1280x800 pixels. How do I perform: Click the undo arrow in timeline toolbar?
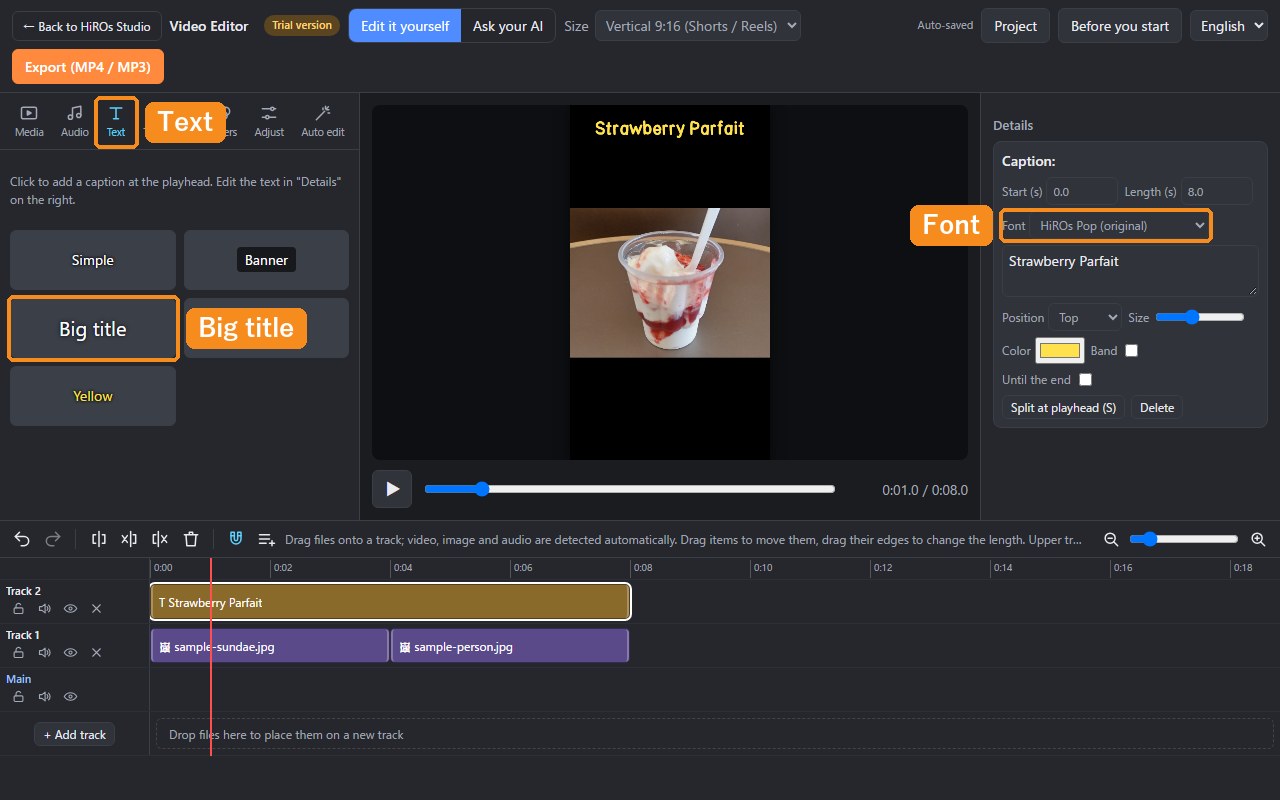(x=22, y=539)
